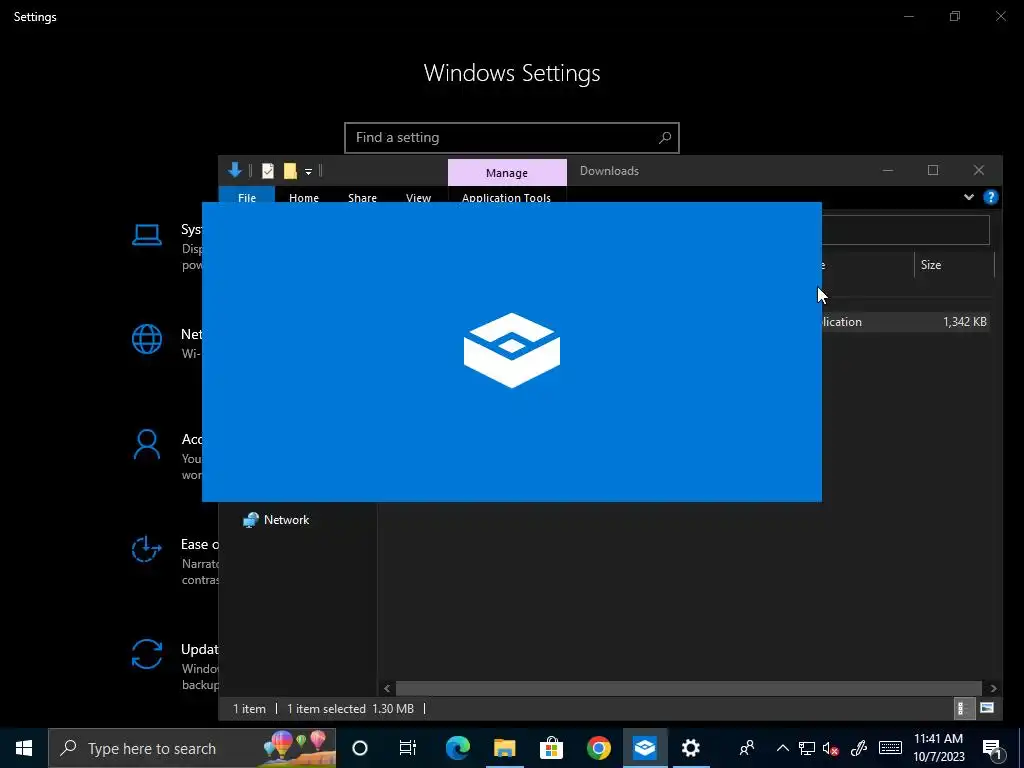The height and width of the screenshot is (768, 1024).
Task: Click the taskbar search box
Action: pyautogui.click(x=193, y=748)
